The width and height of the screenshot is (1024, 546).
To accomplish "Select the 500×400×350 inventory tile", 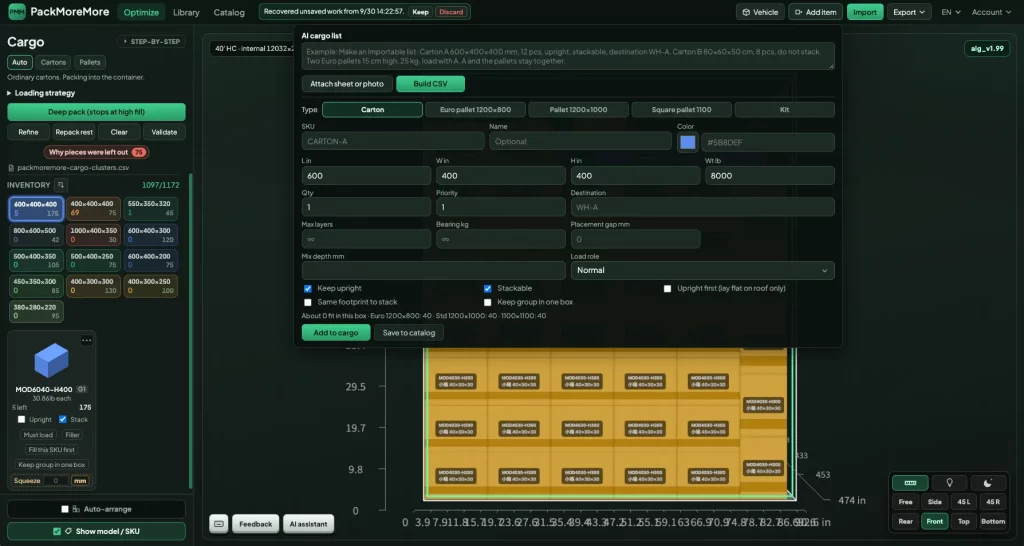I will point(37,261).
